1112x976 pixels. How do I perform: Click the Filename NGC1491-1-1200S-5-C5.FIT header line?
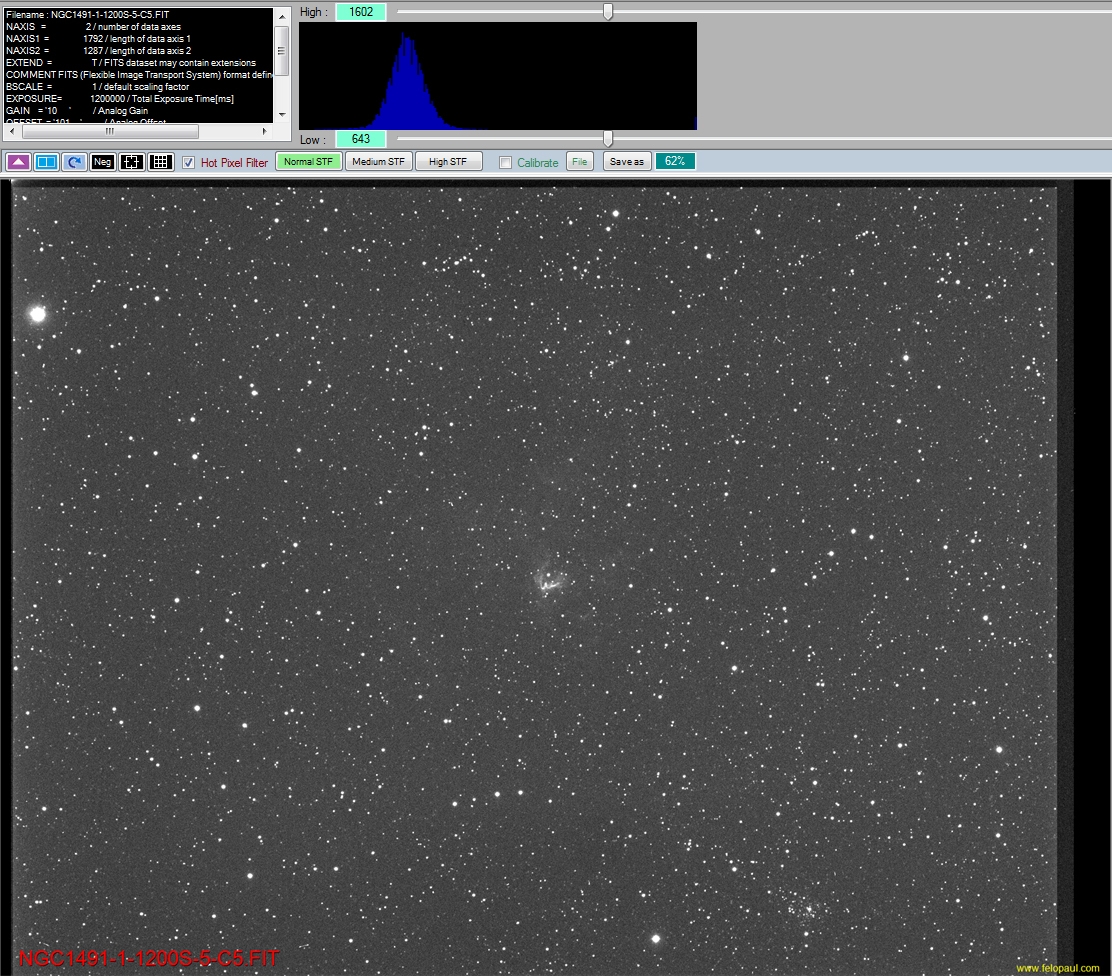tap(88, 14)
